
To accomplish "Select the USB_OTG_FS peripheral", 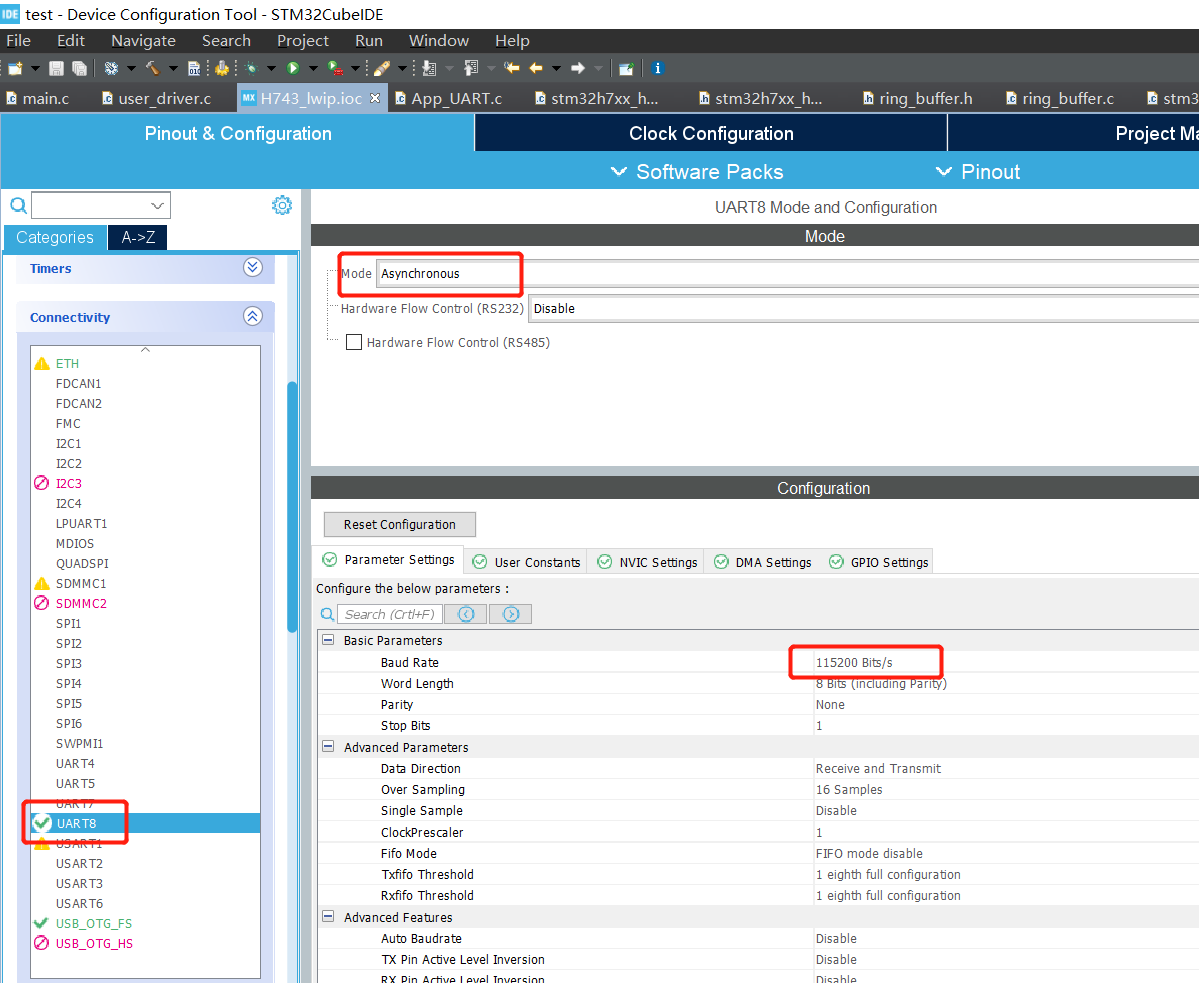I will (x=93, y=923).
